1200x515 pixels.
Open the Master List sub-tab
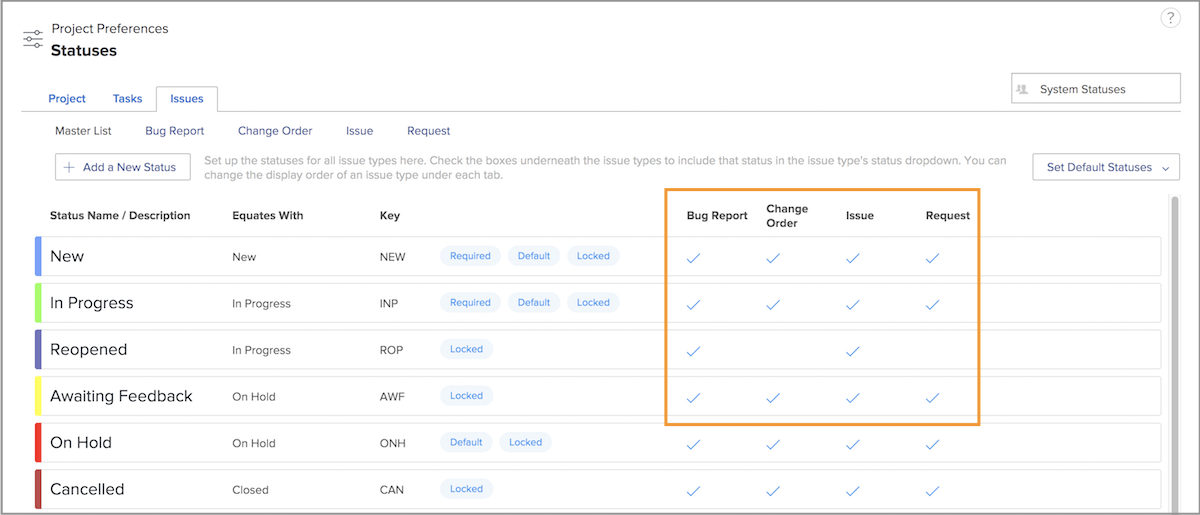coord(83,131)
